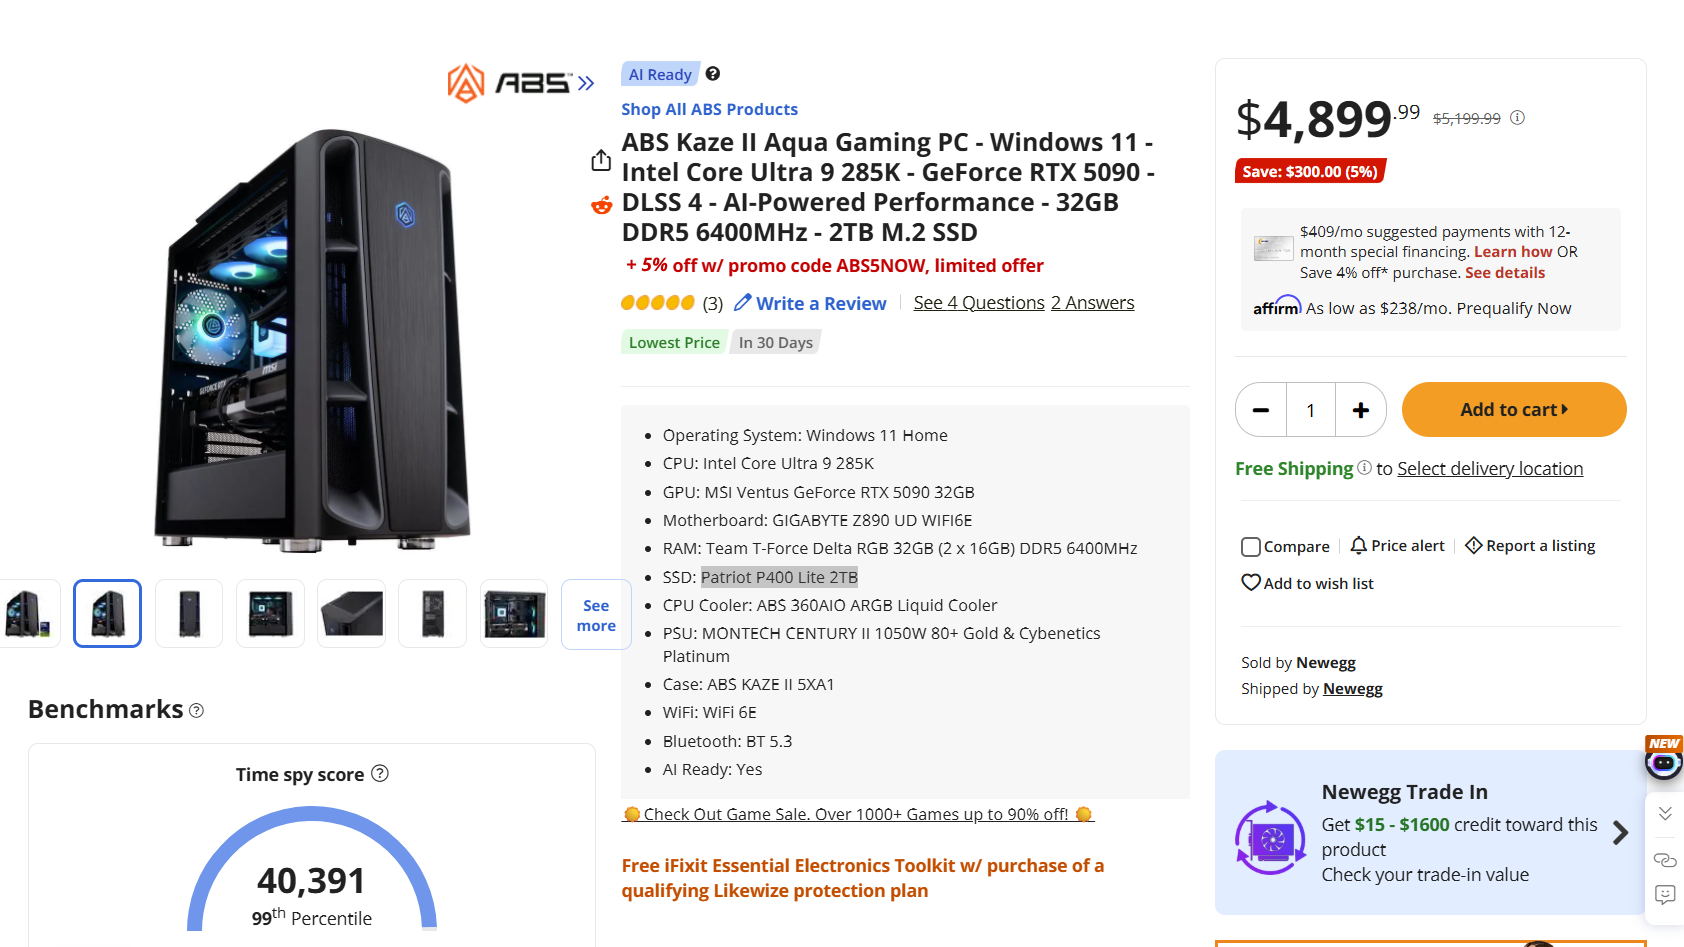Open the Time spy score help icon
The width and height of the screenshot is (1684, 947).
tap(380, 773)
